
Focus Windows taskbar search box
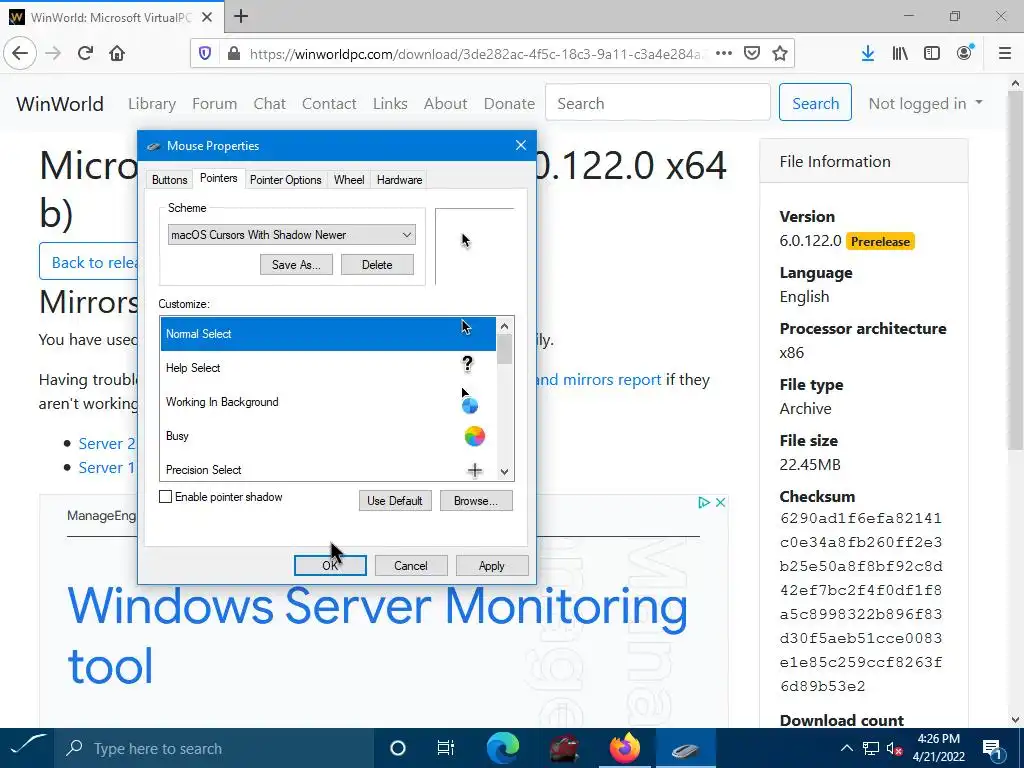[214, 748]
